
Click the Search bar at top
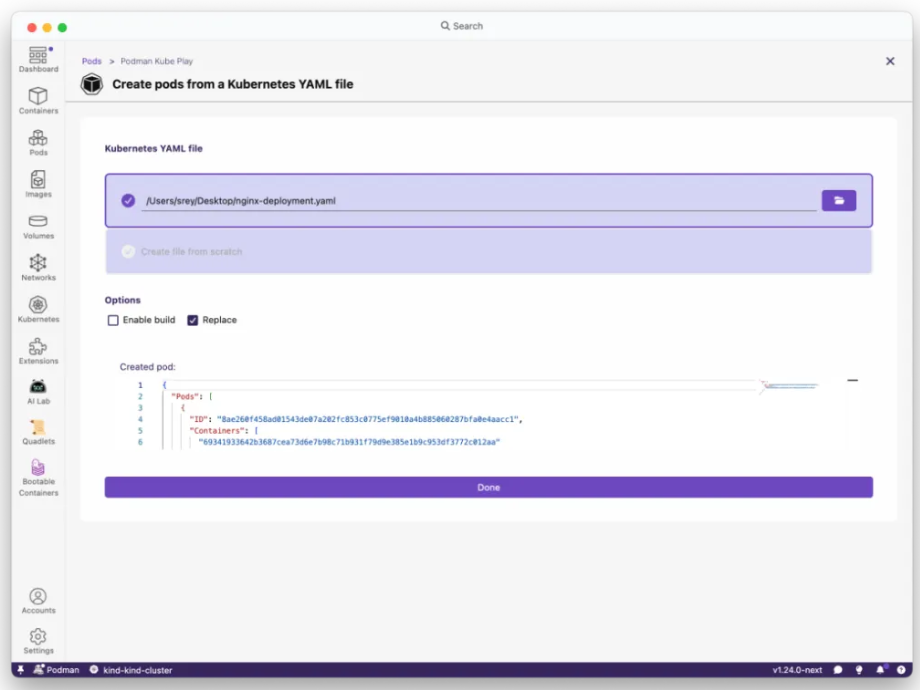point(462,26)
